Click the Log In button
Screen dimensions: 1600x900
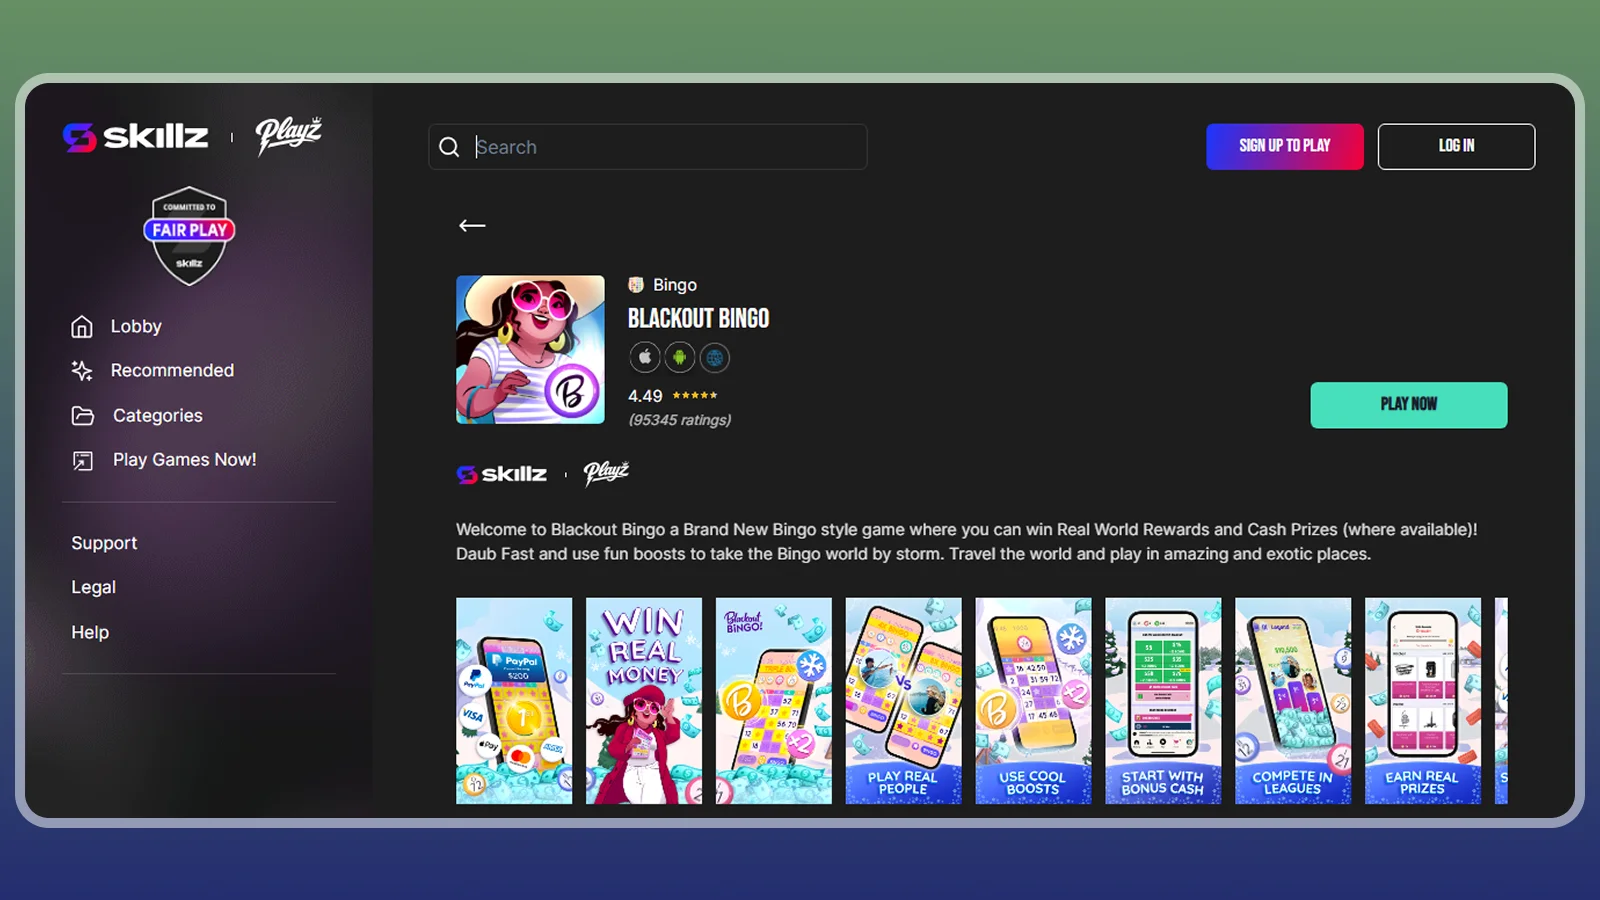(1456, 147)
